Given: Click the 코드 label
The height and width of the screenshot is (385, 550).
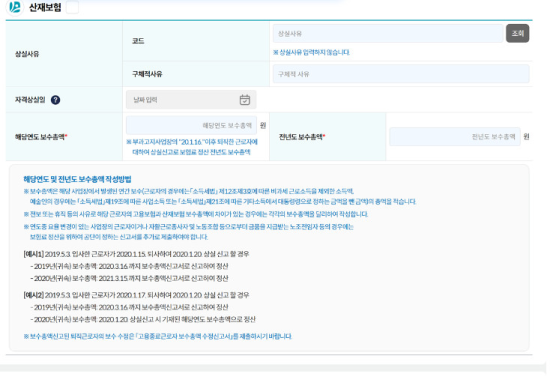Looking at the screenshot, I should 138,41.
